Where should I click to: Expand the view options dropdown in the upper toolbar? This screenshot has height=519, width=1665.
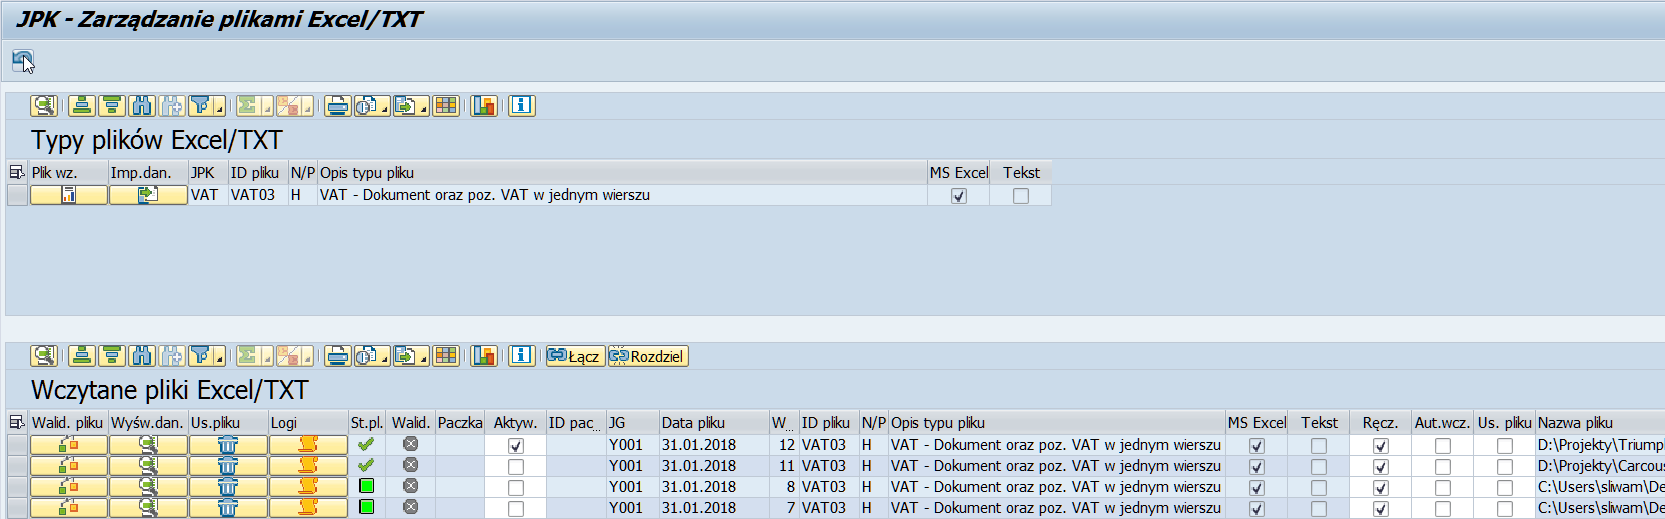point(385,109)
